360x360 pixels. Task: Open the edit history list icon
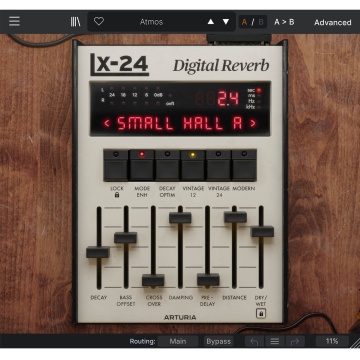pos(275,341)
